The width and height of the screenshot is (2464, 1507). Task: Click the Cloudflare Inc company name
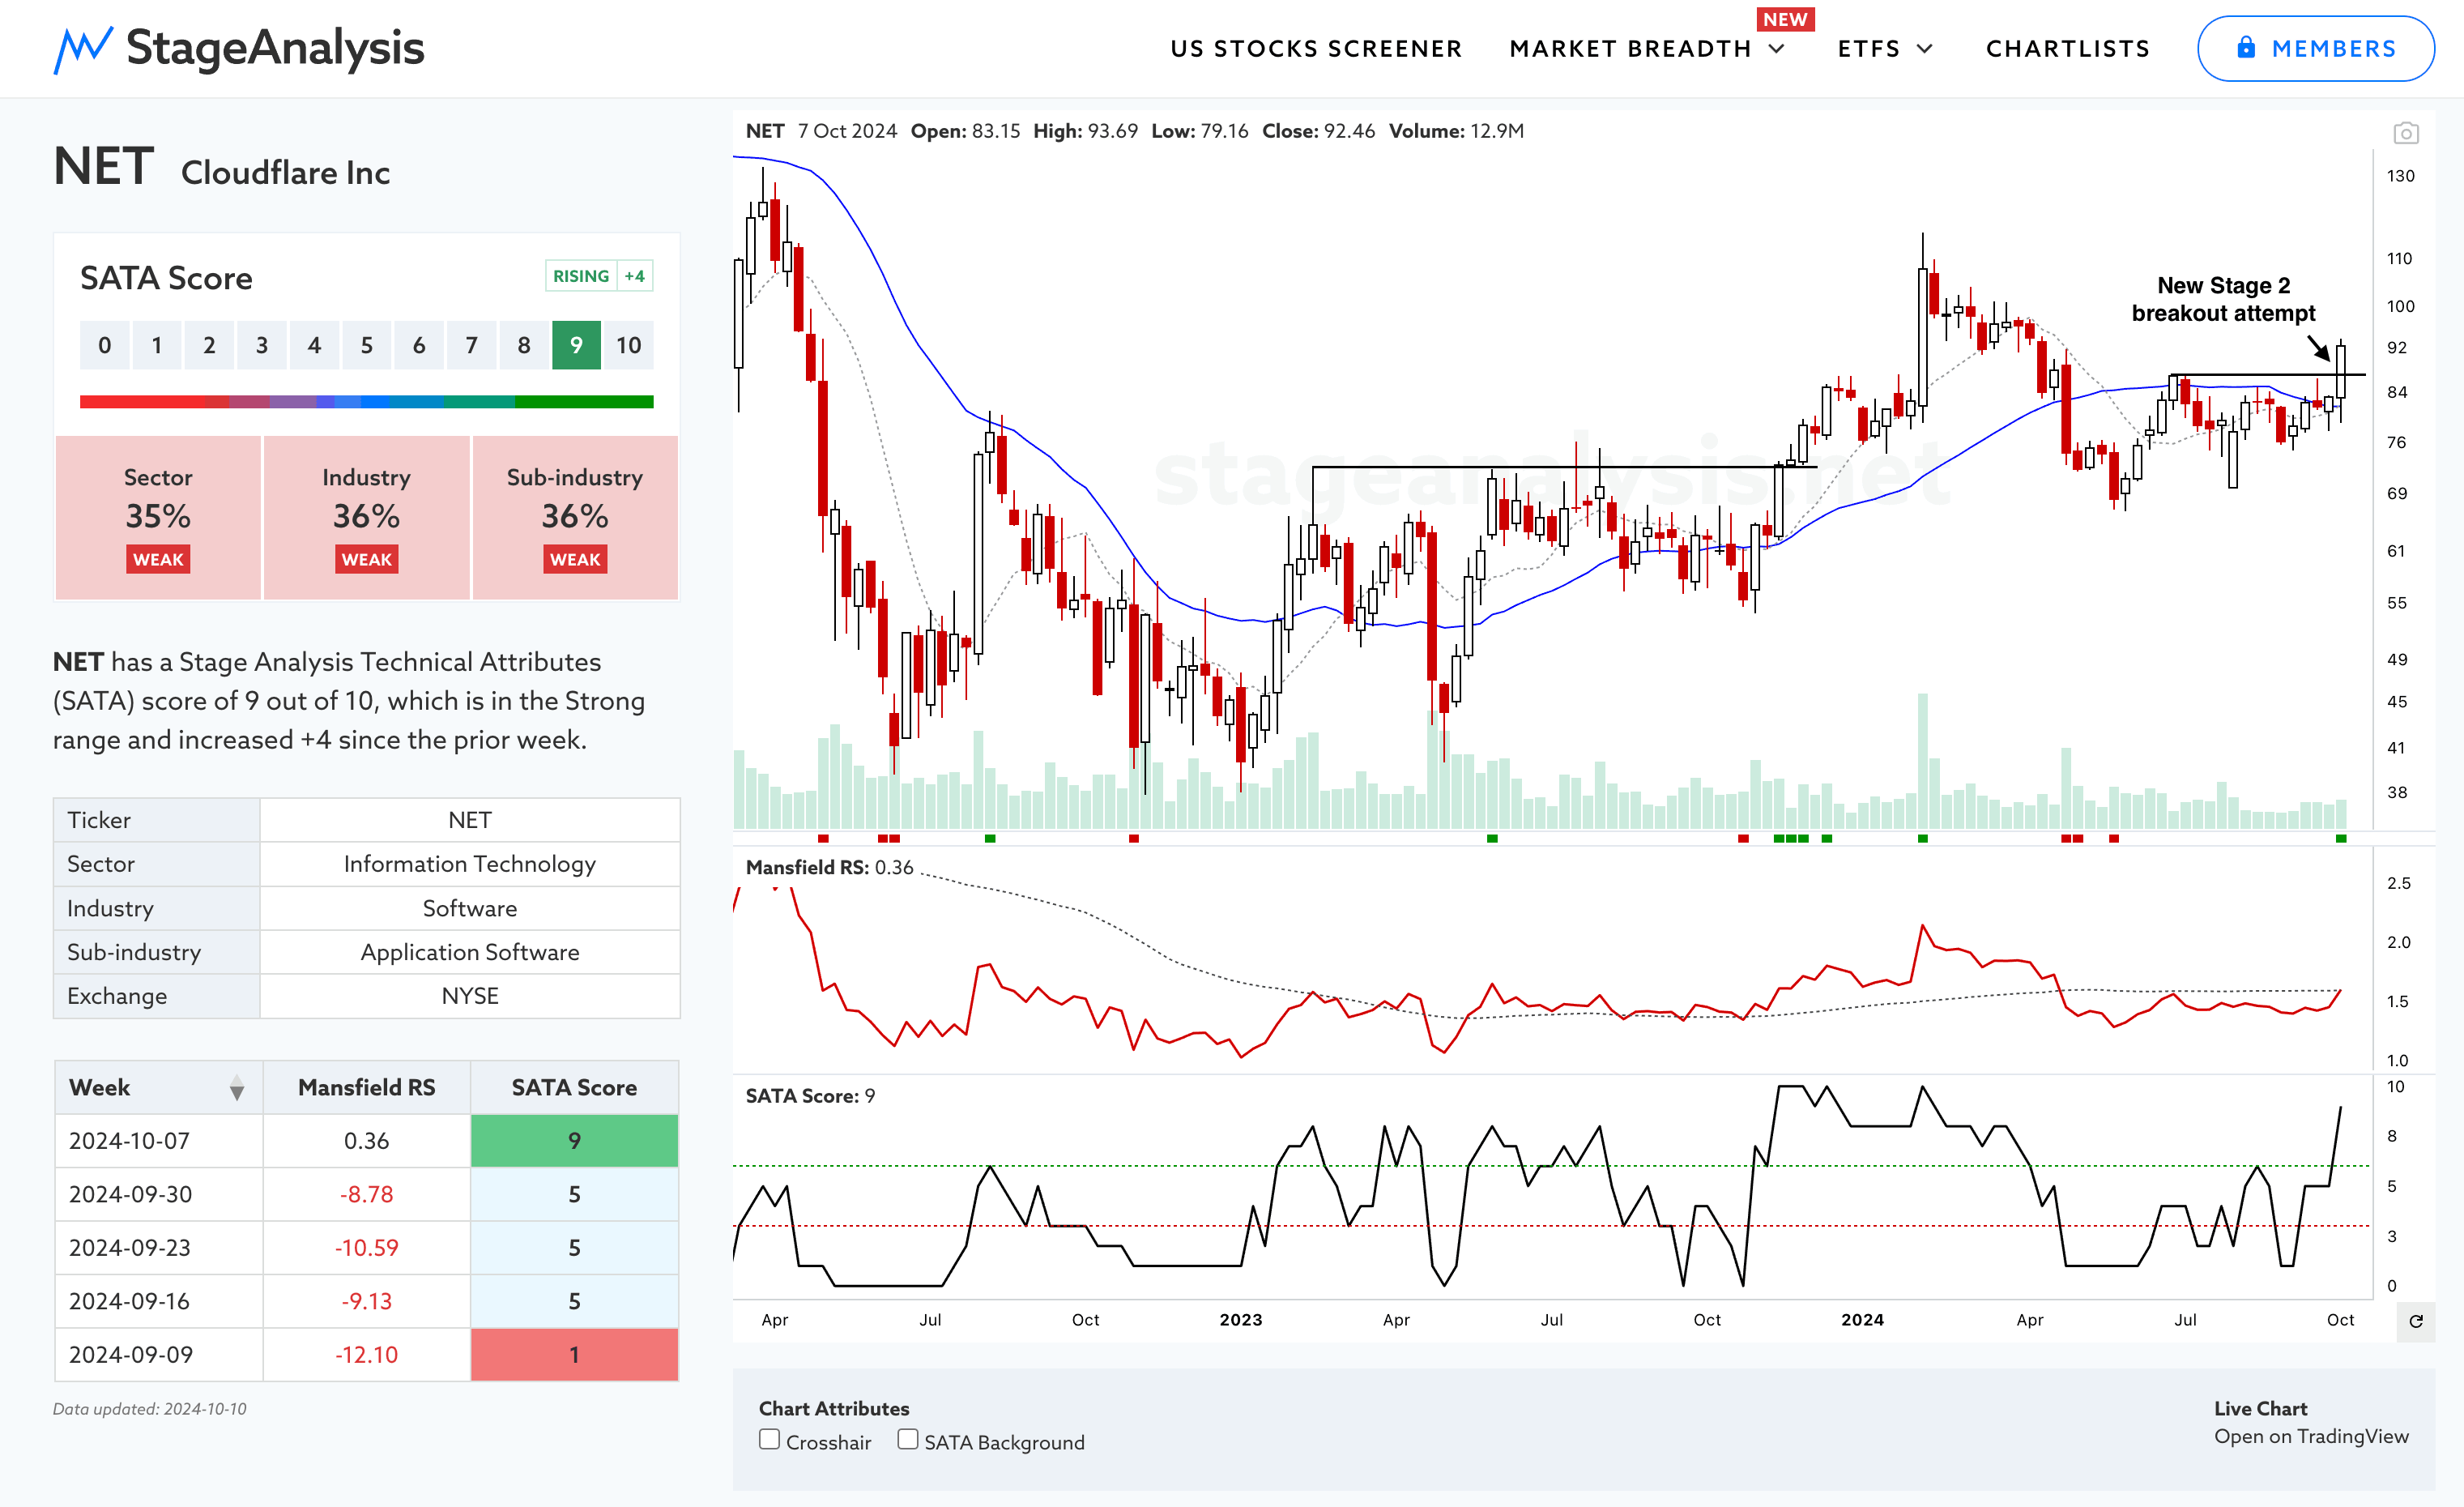[285, 173]
